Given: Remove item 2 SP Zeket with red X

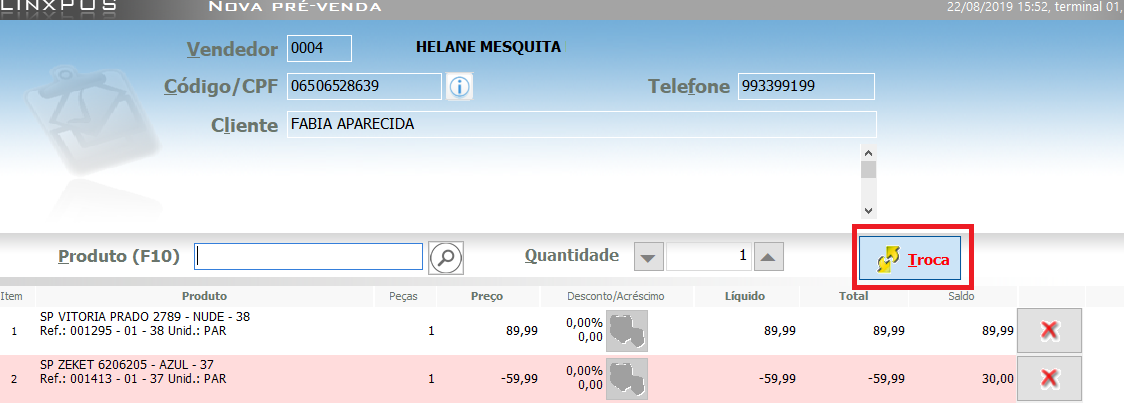Looking at the screenshot, I should (1049, 378).
